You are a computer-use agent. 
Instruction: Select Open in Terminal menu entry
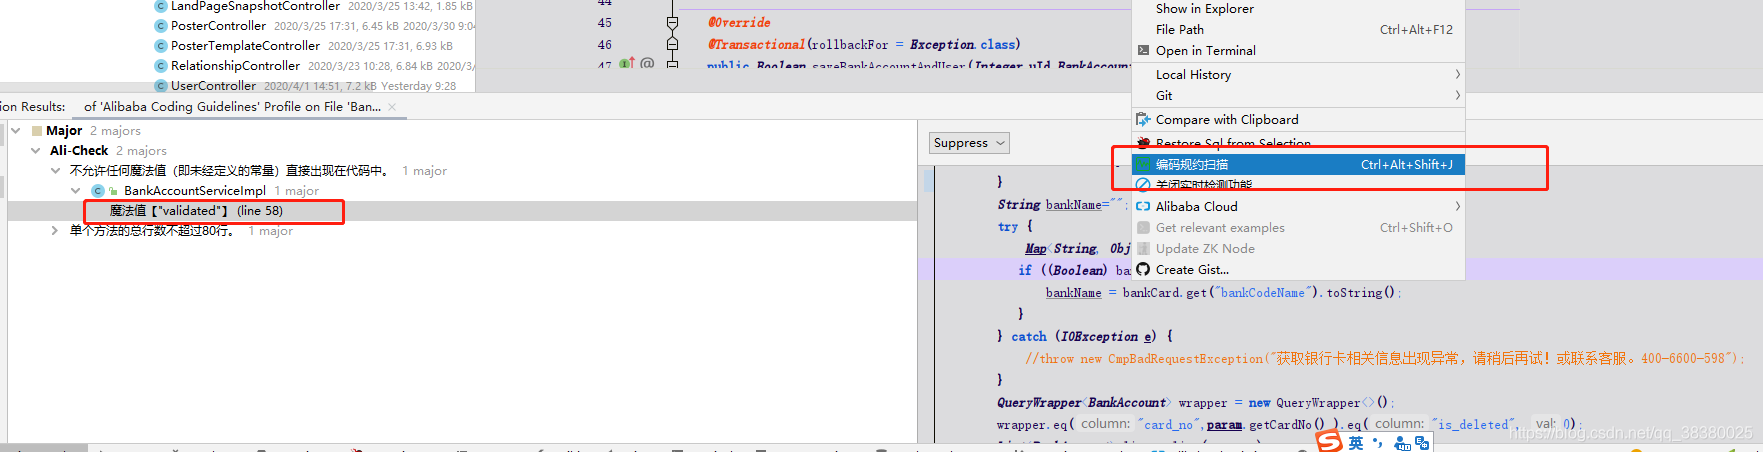[1298, 50]
